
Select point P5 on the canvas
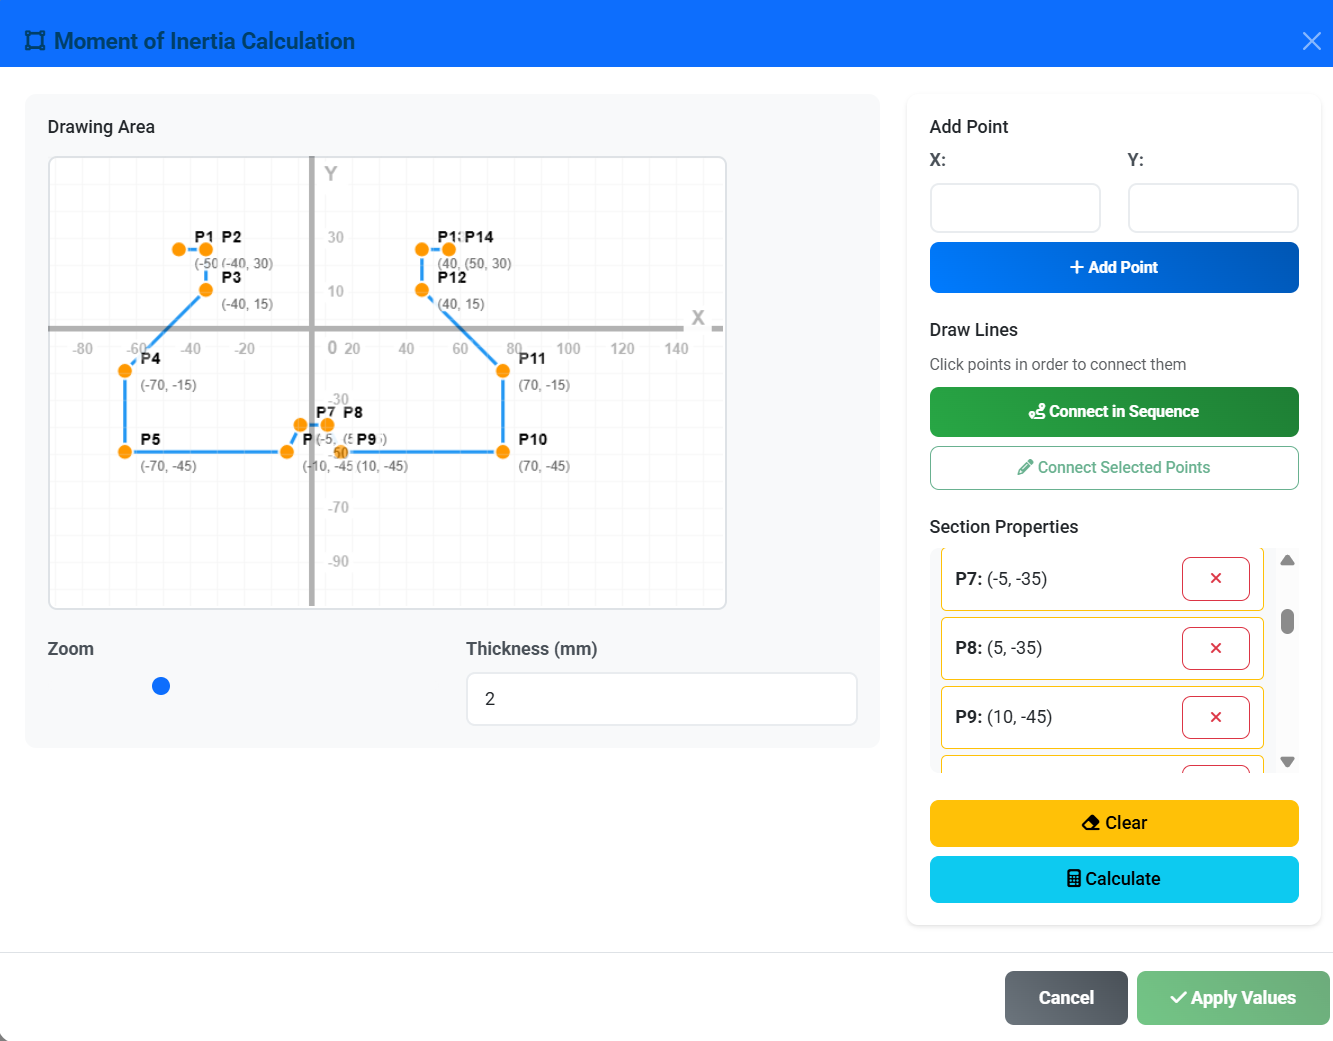(125, 452)
